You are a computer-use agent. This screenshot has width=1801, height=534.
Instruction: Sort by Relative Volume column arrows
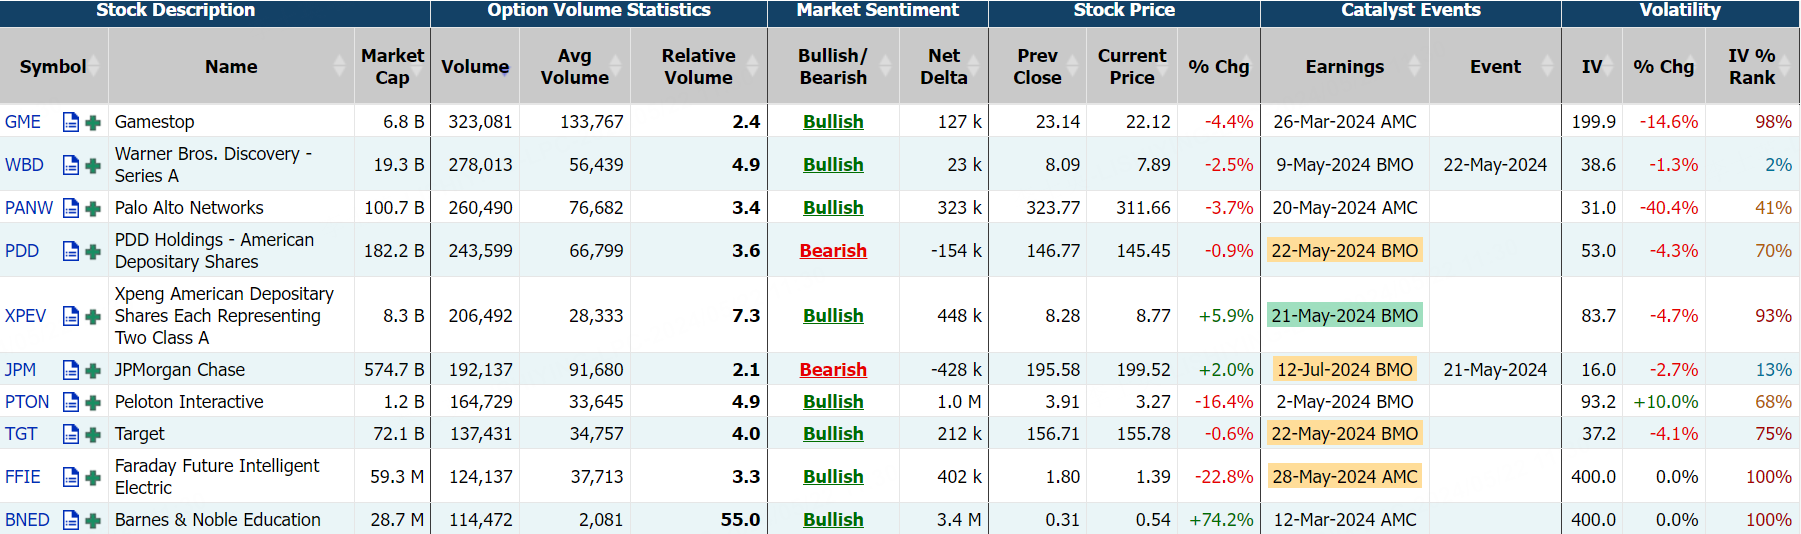tap(753, 67)
